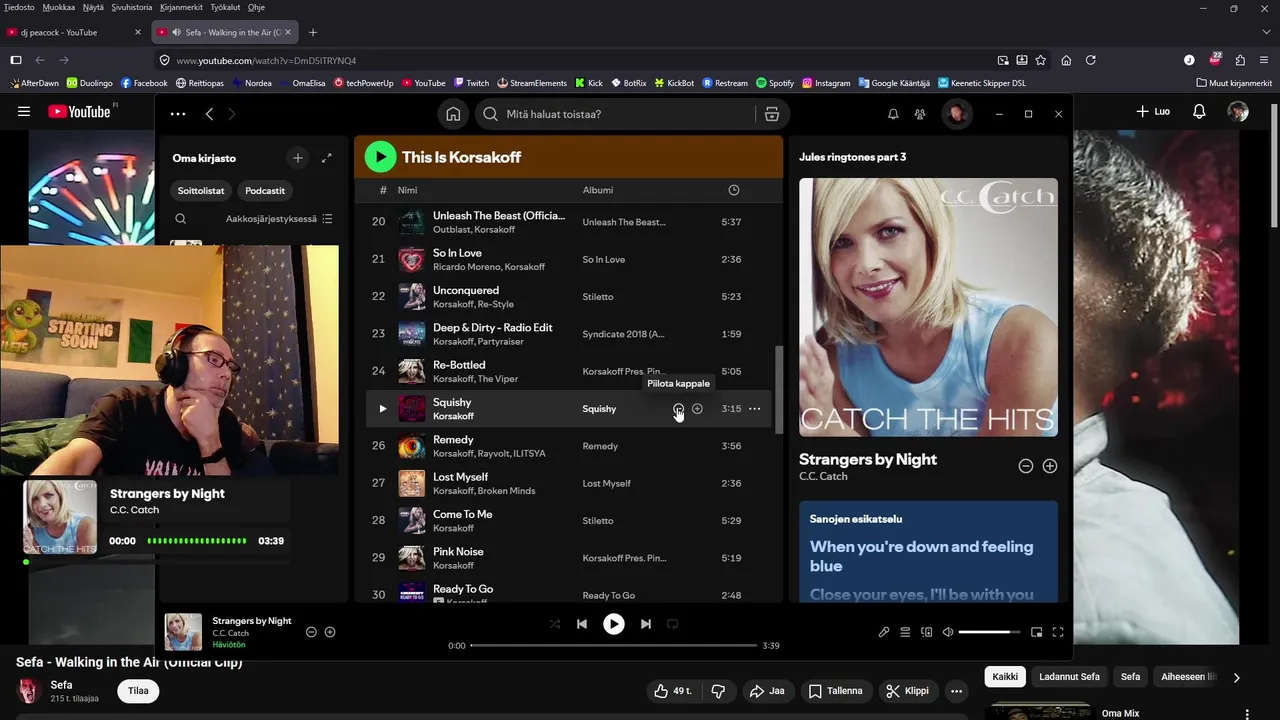The width and height of the screenshot is (1280, 720).
Task: Sort tracks by Albumi column header
Action: 598,190
